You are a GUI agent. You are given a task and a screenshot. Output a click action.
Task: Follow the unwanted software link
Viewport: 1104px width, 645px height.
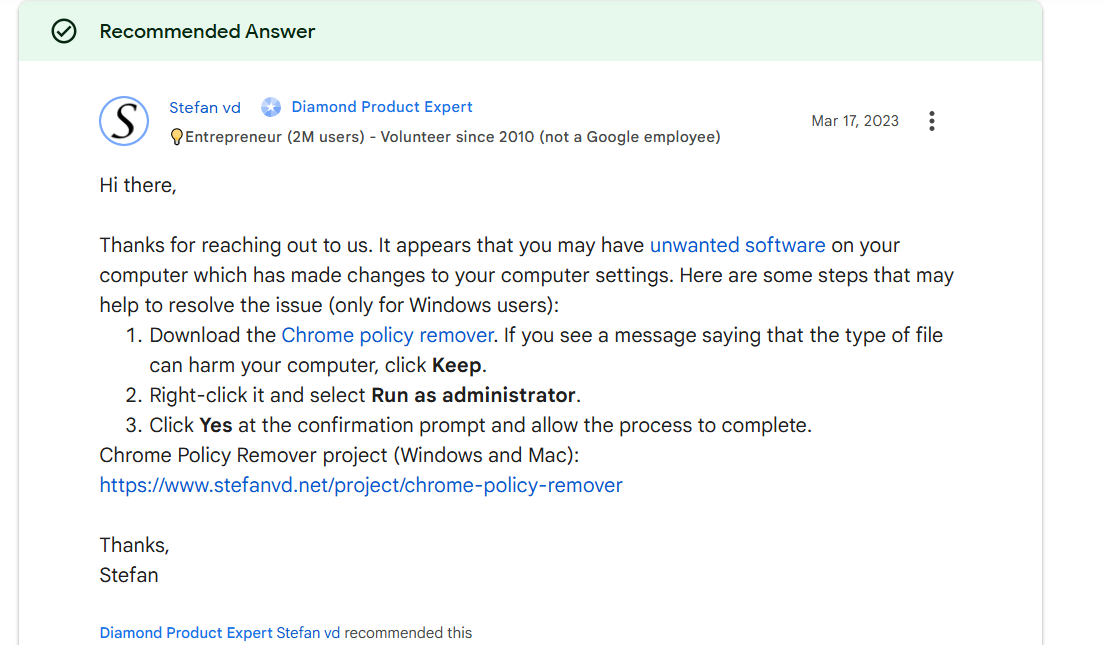737,245
